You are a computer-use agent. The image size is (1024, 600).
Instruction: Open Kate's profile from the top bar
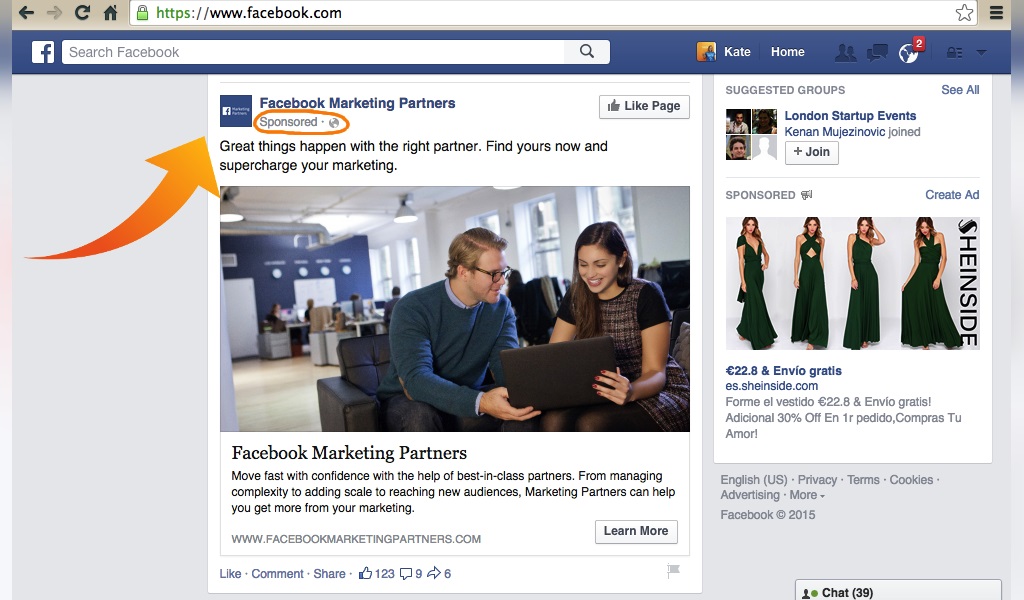(x=724, y=52)
